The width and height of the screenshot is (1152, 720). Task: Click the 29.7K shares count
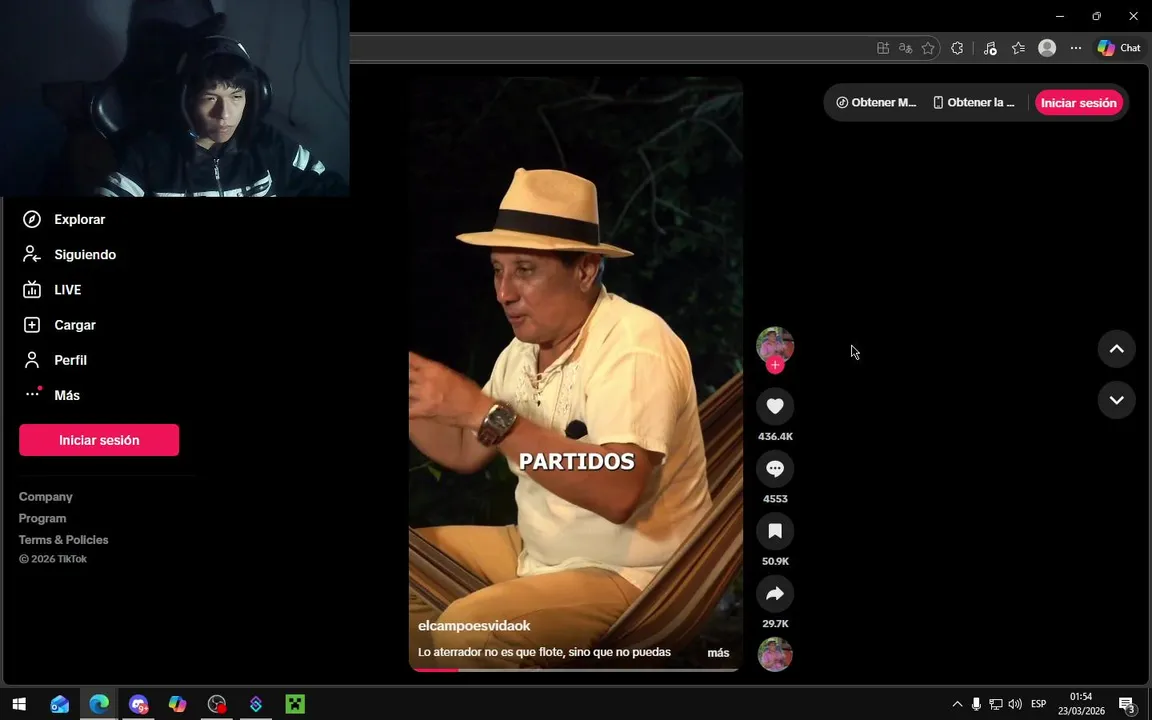(x=775, y=624)
